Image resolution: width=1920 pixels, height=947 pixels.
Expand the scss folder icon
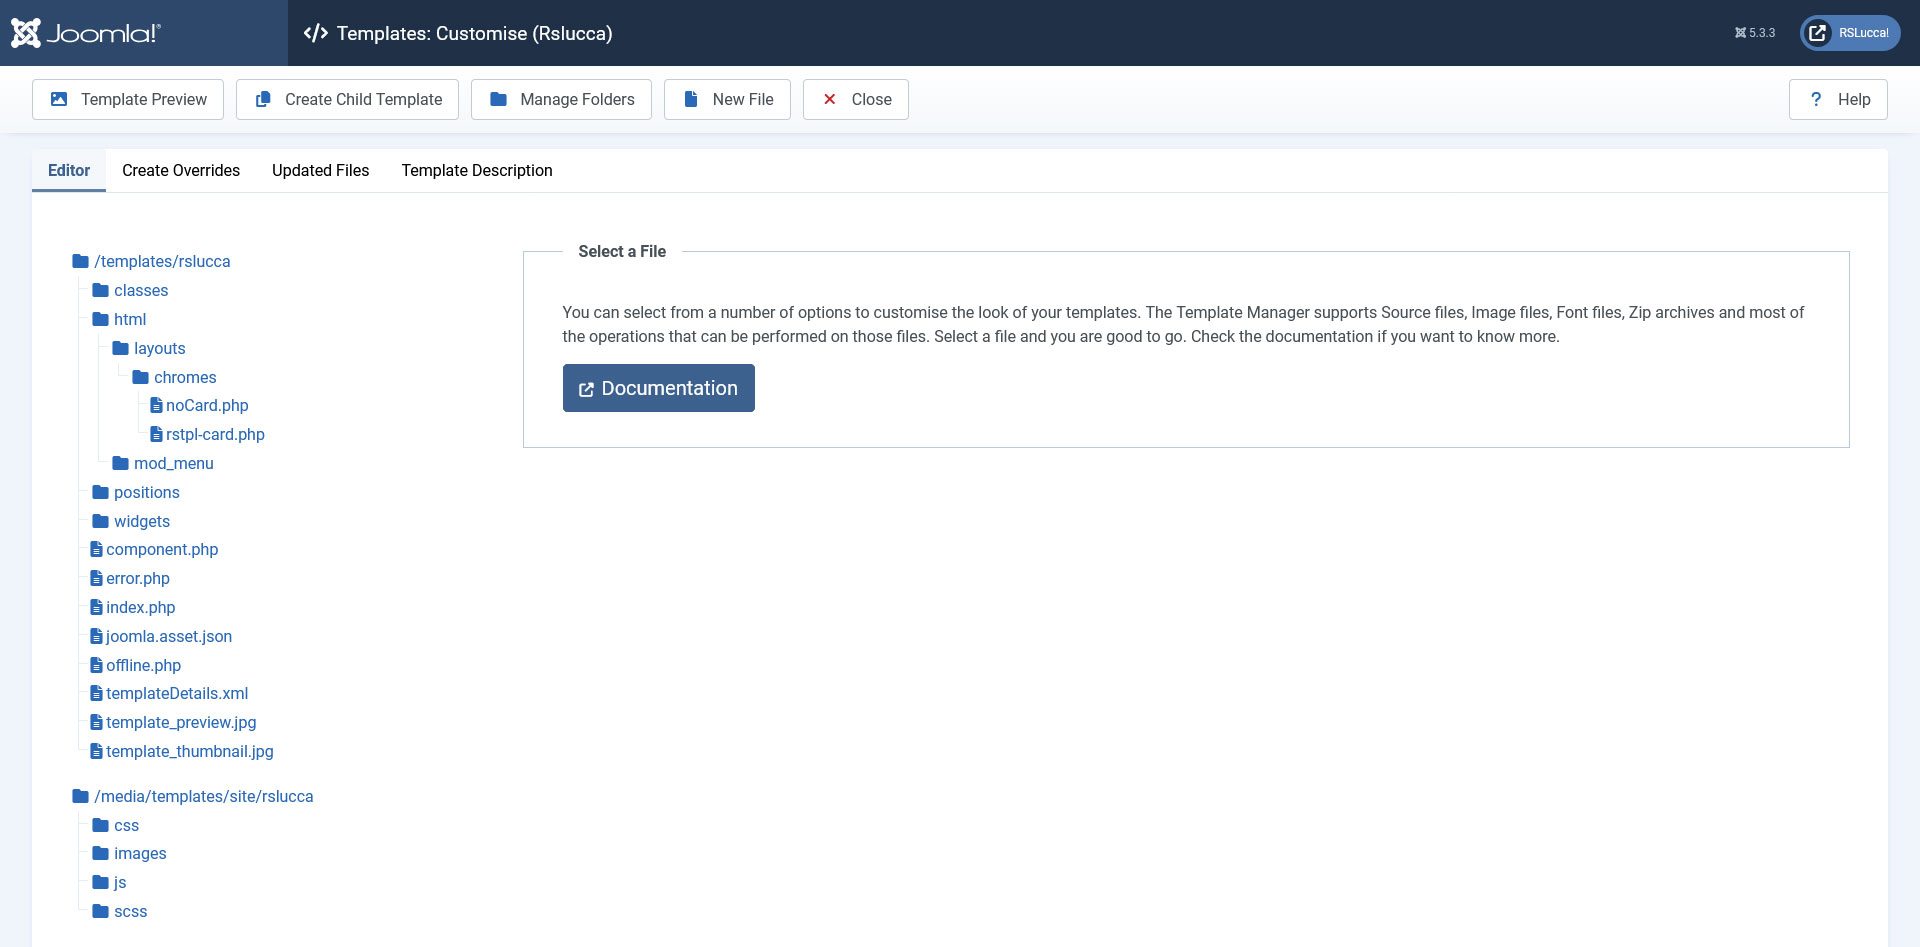(101, 912)
